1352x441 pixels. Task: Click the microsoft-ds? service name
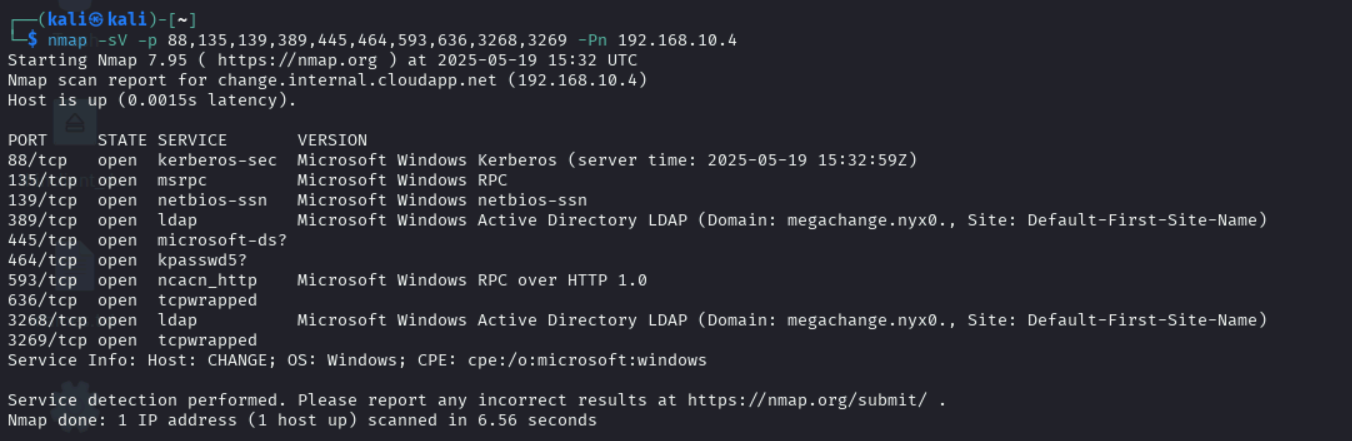[222, 240]
